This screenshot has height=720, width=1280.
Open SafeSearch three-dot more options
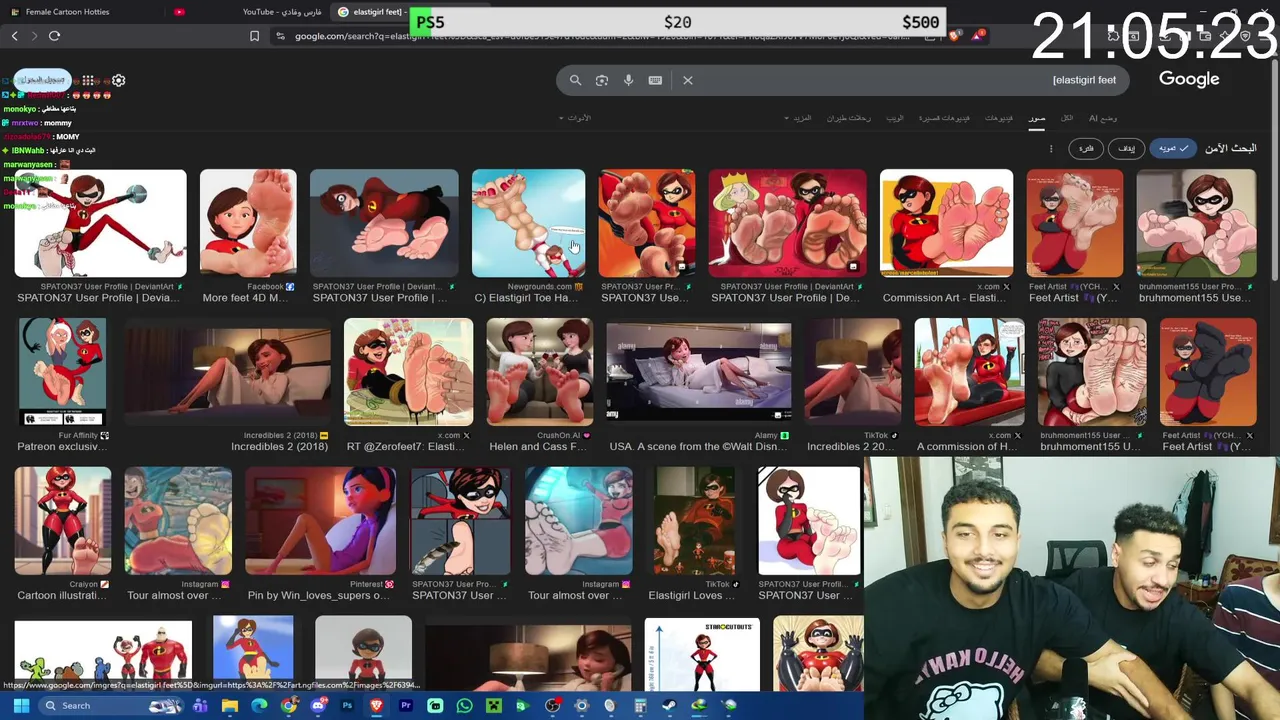pyautogui.click(x=1050, y=148)
